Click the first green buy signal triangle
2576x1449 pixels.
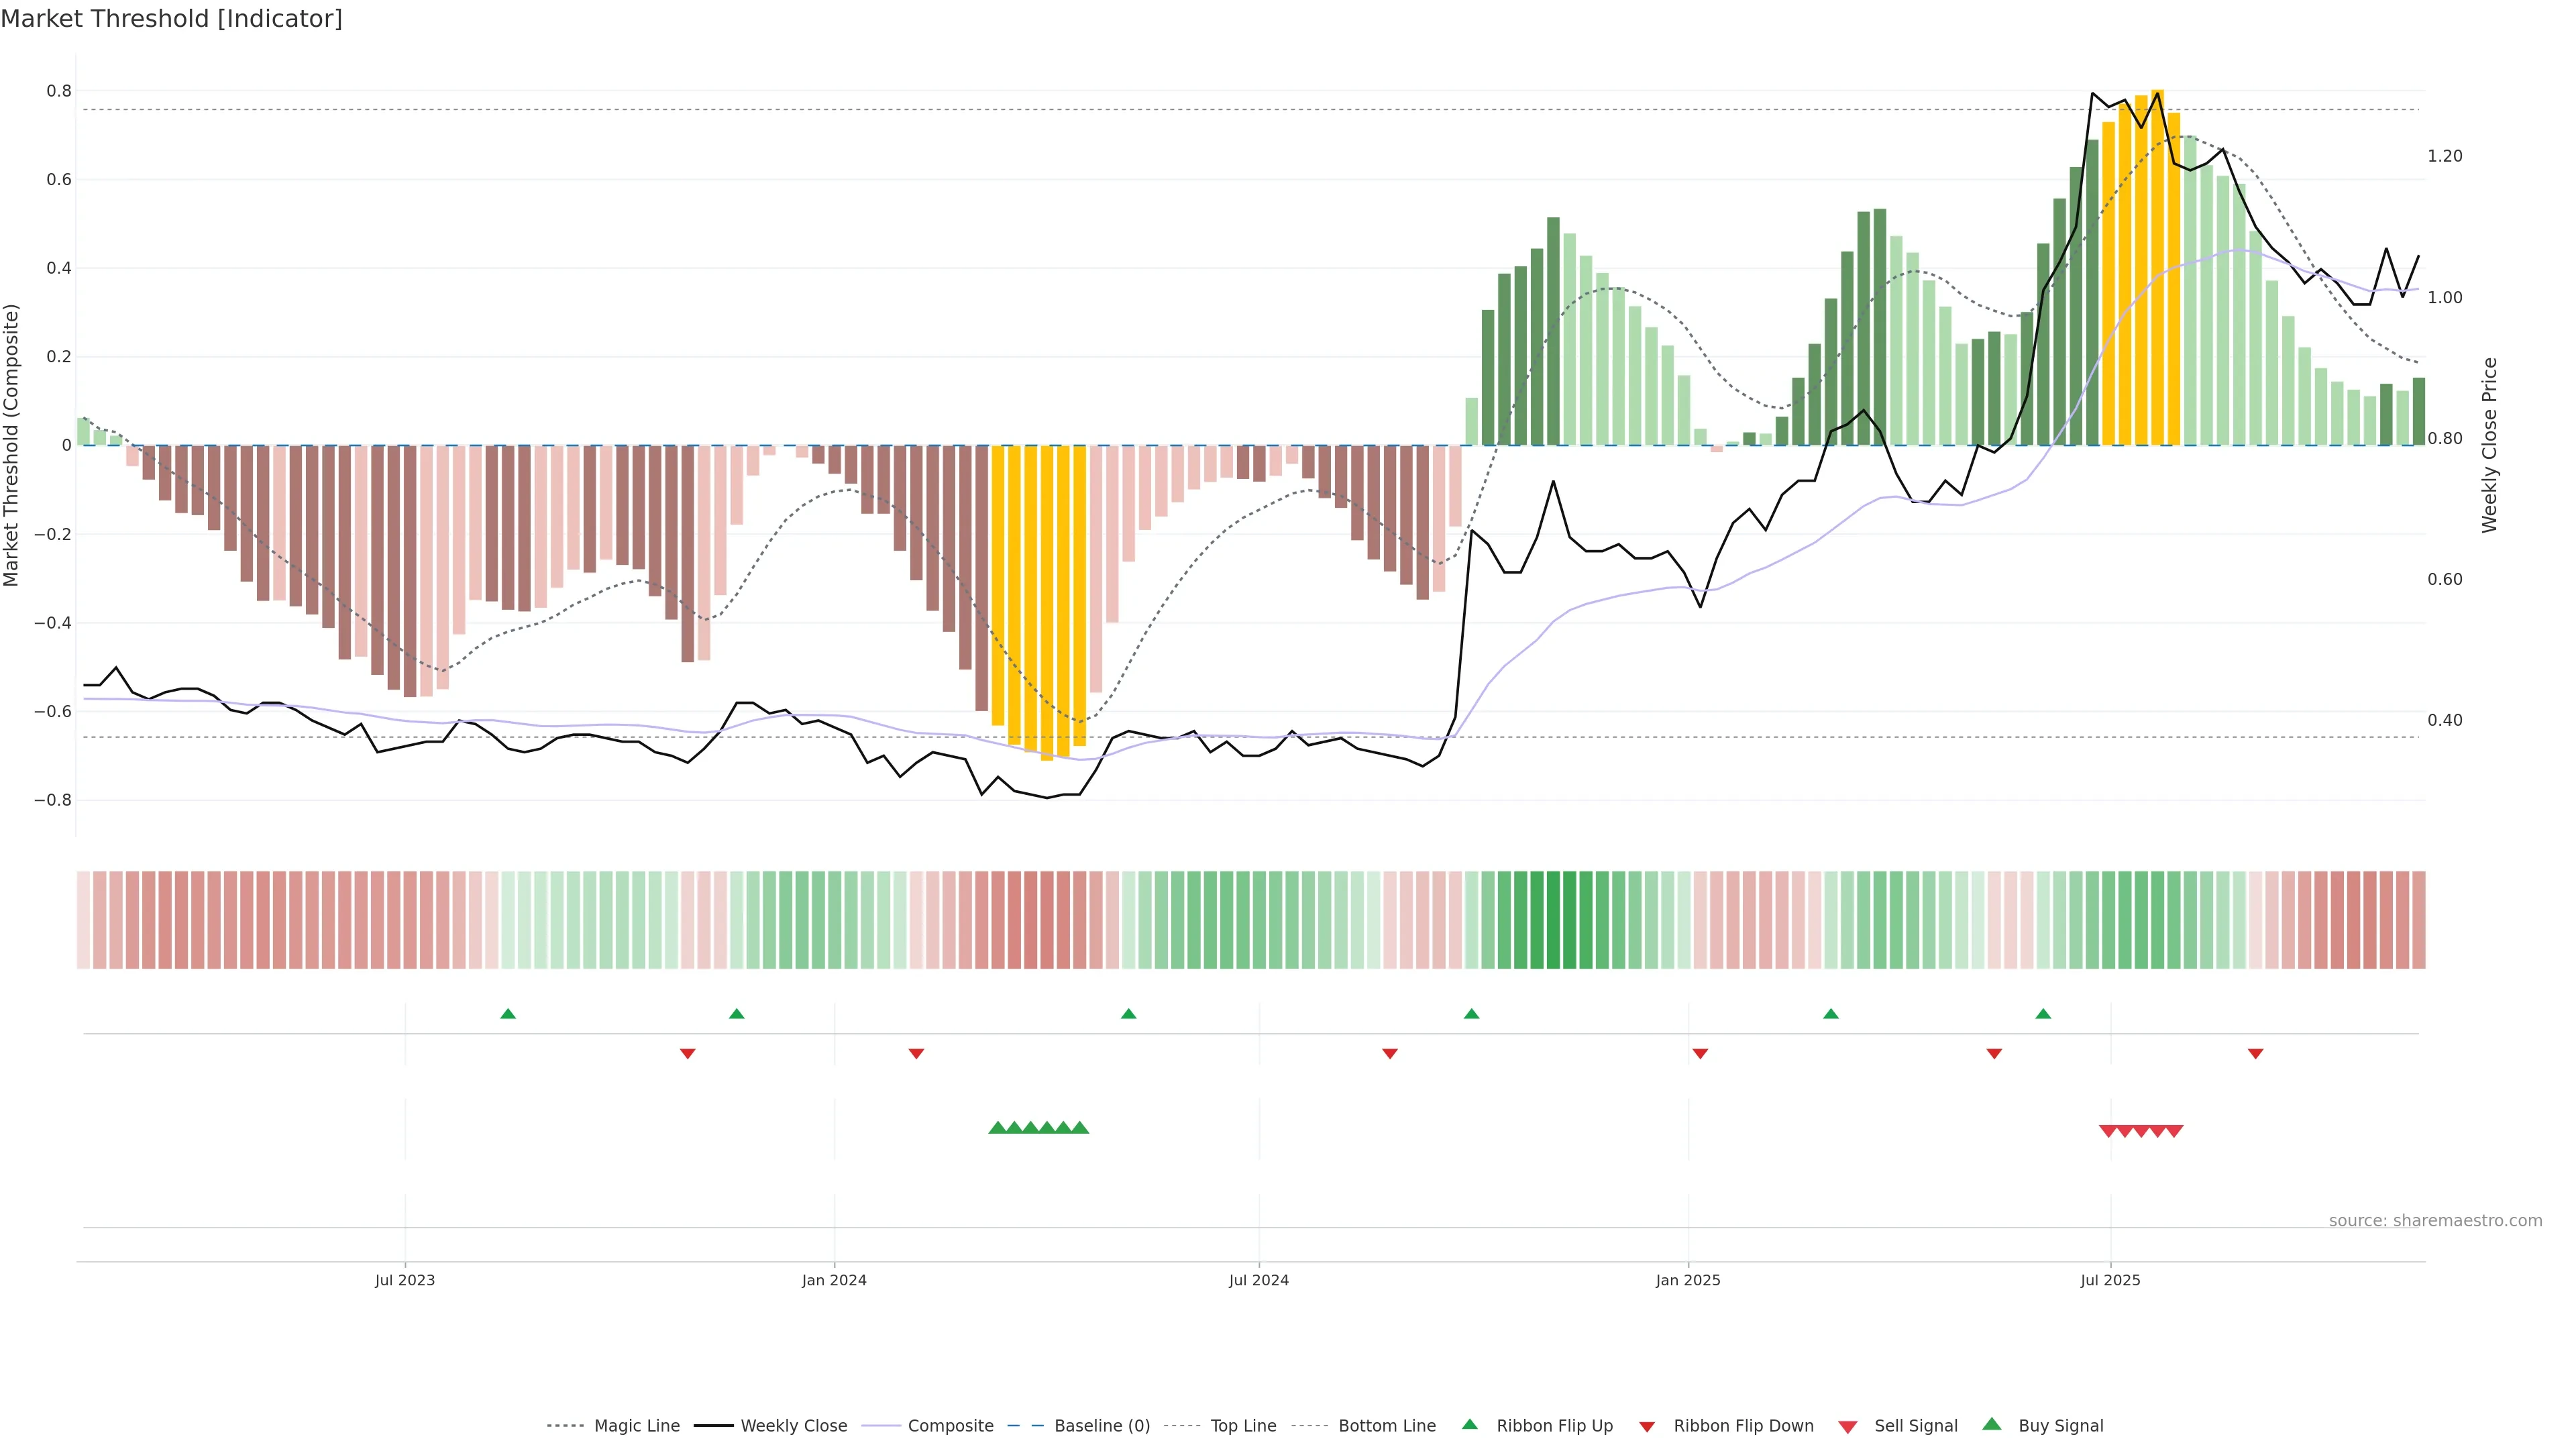pos(997,1127)
